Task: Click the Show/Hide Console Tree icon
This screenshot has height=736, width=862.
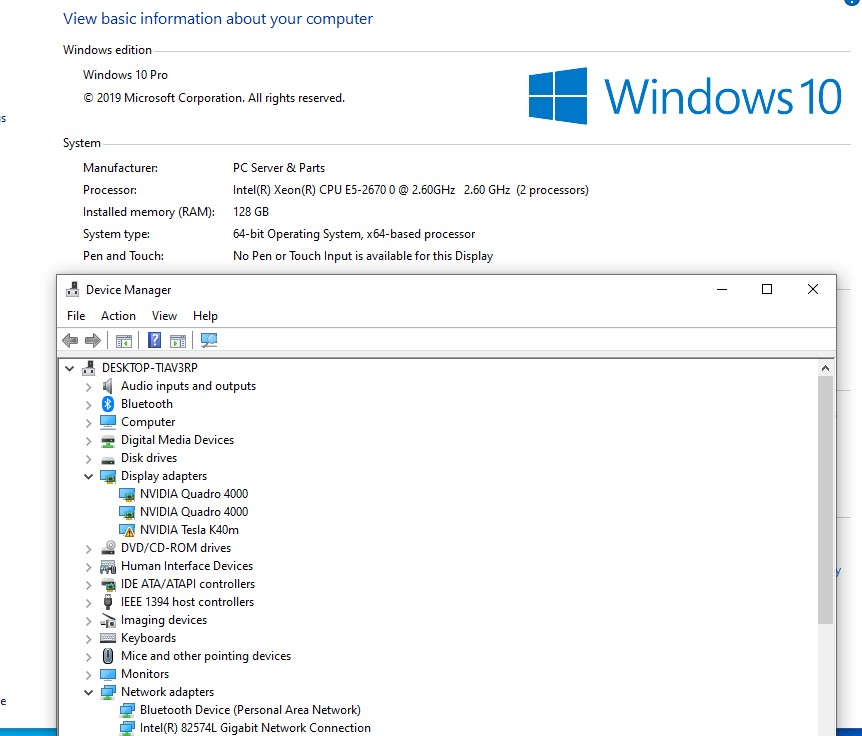Action: [124, 340]
